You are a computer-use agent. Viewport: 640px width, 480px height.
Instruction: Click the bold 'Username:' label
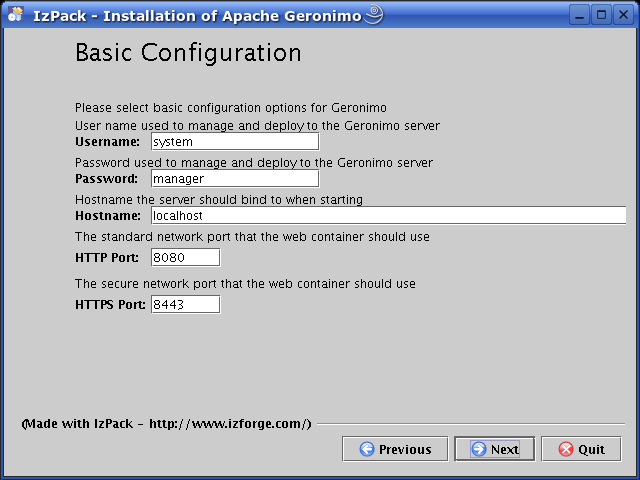[x=107, y=142]
